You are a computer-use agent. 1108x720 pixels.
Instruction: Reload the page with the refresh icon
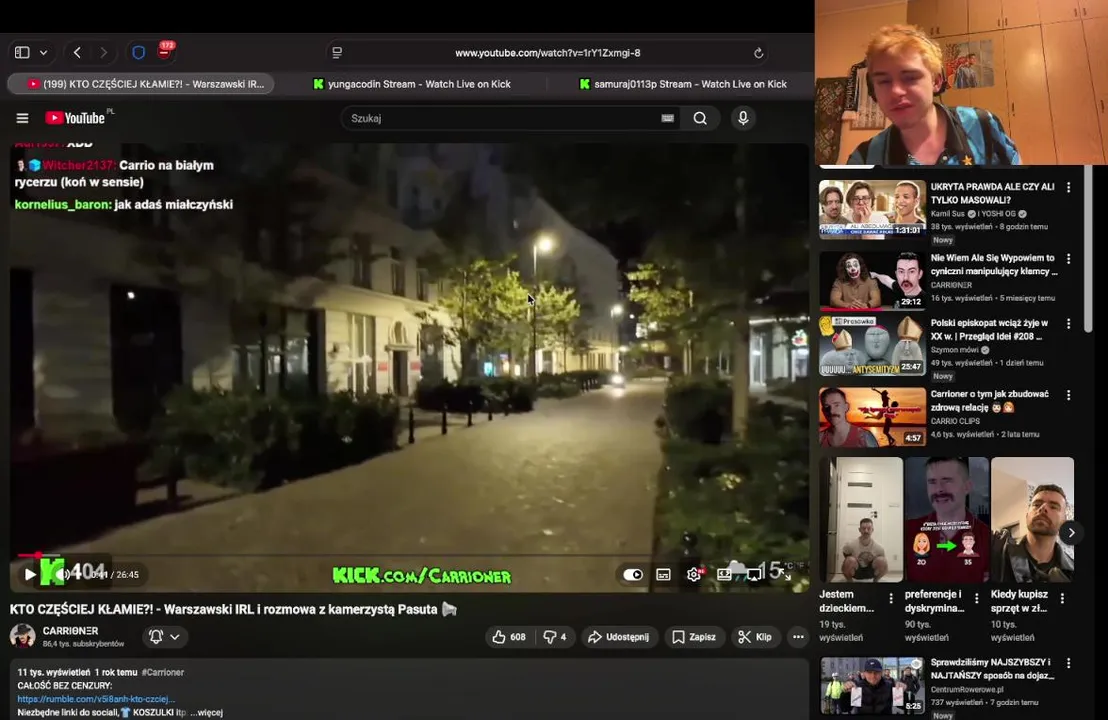758,53
